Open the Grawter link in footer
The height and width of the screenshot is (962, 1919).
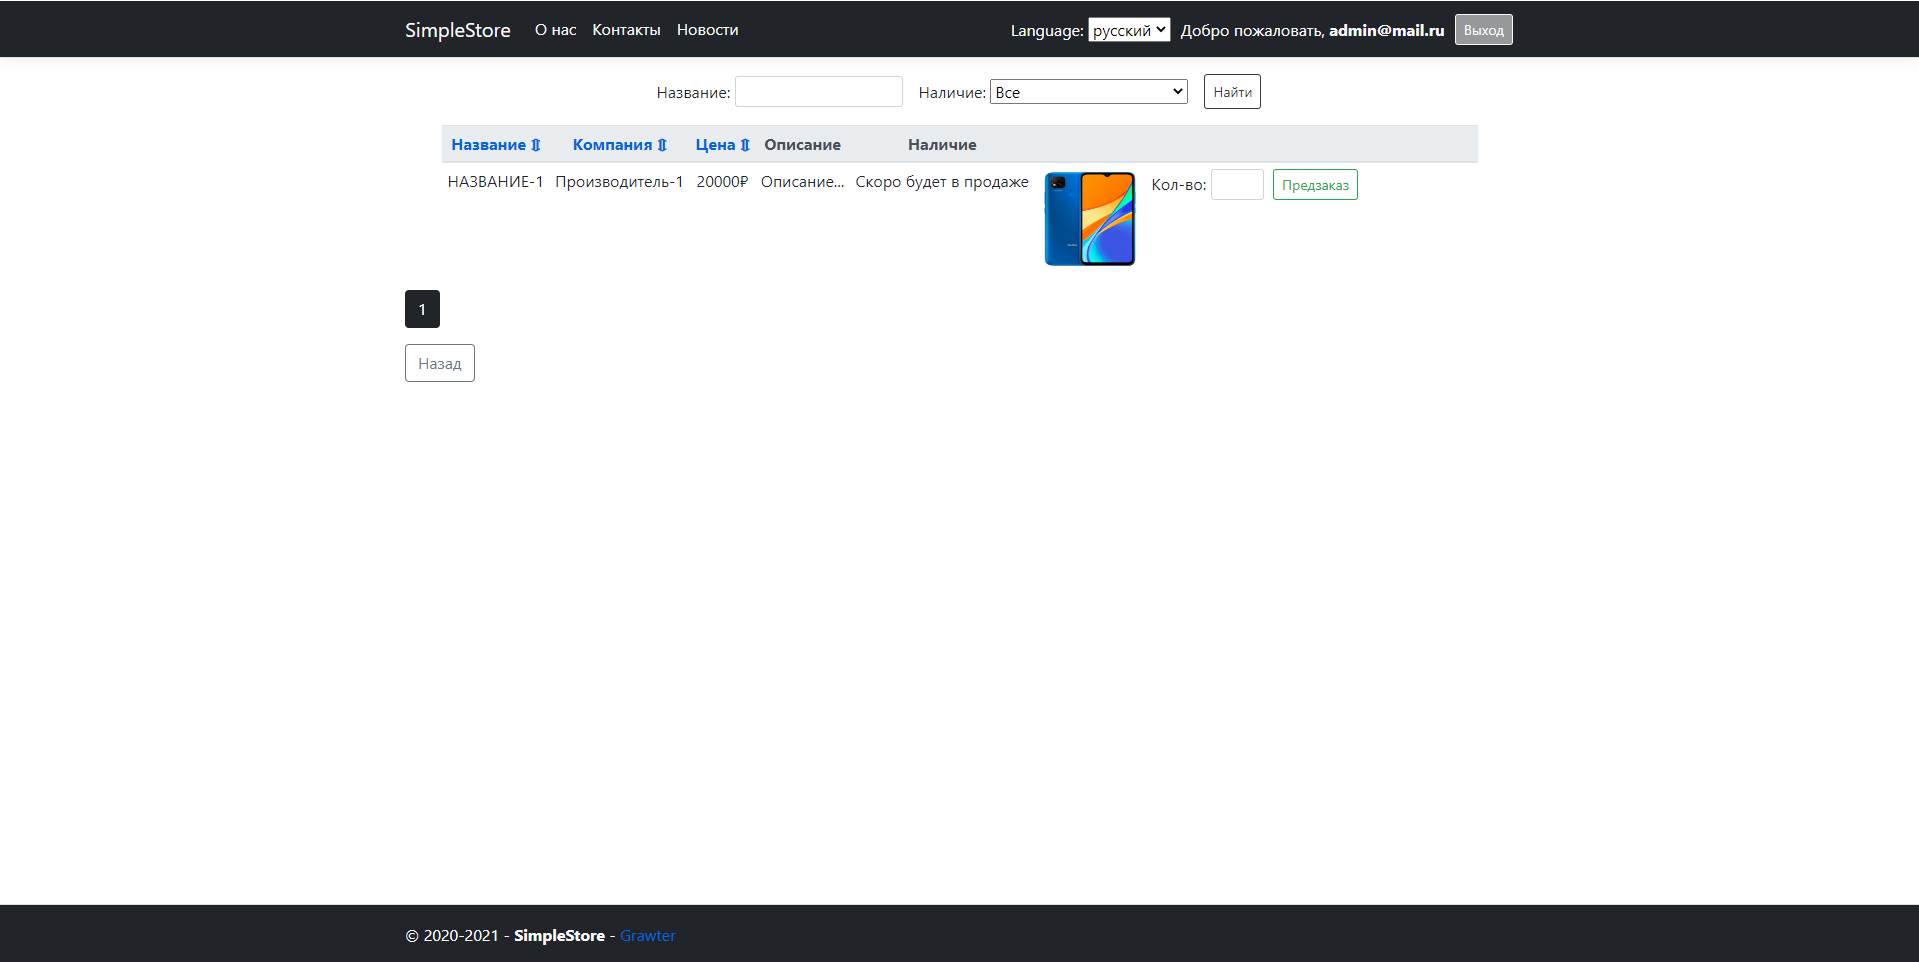coord(647,935)
